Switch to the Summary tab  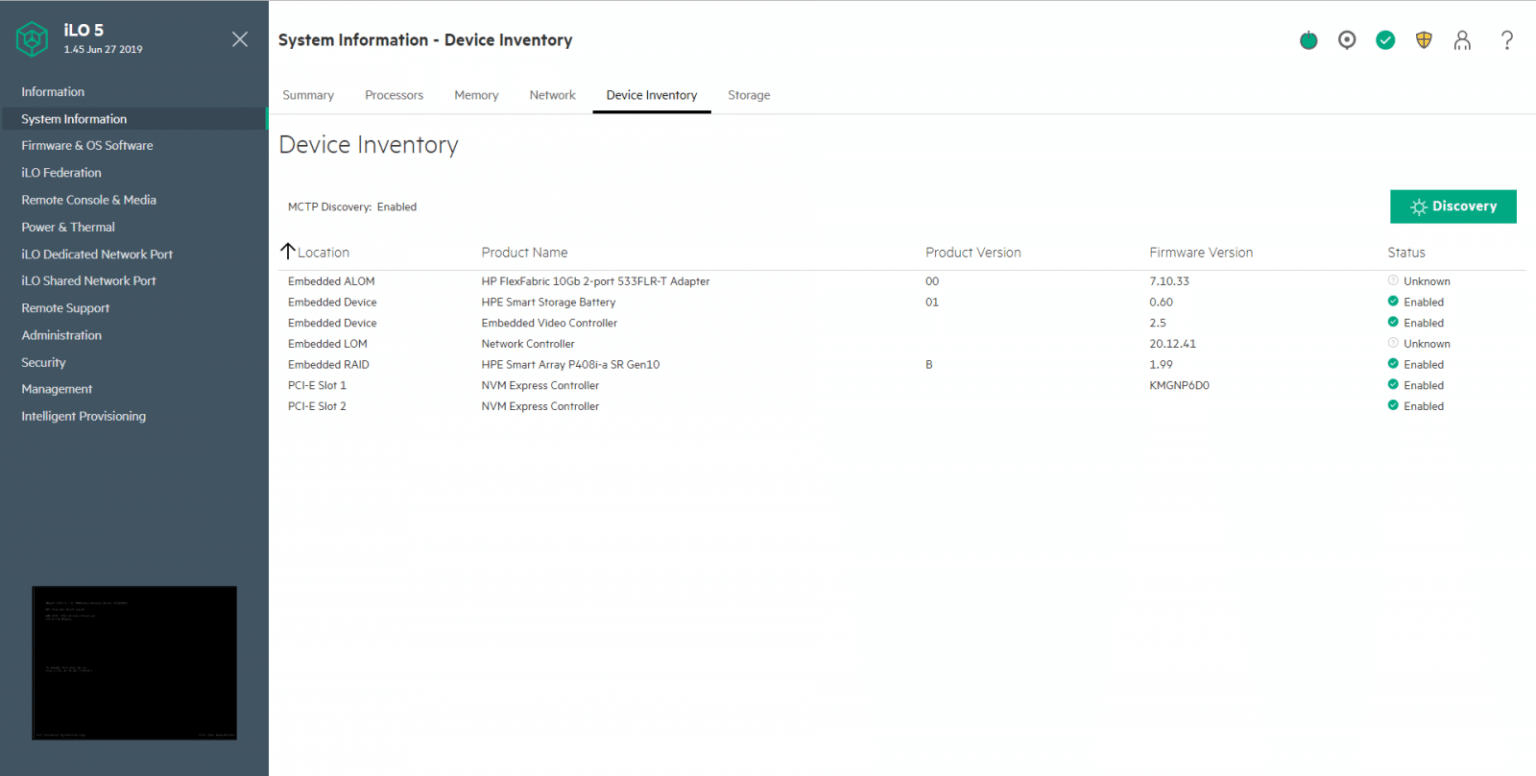point(308,95)
